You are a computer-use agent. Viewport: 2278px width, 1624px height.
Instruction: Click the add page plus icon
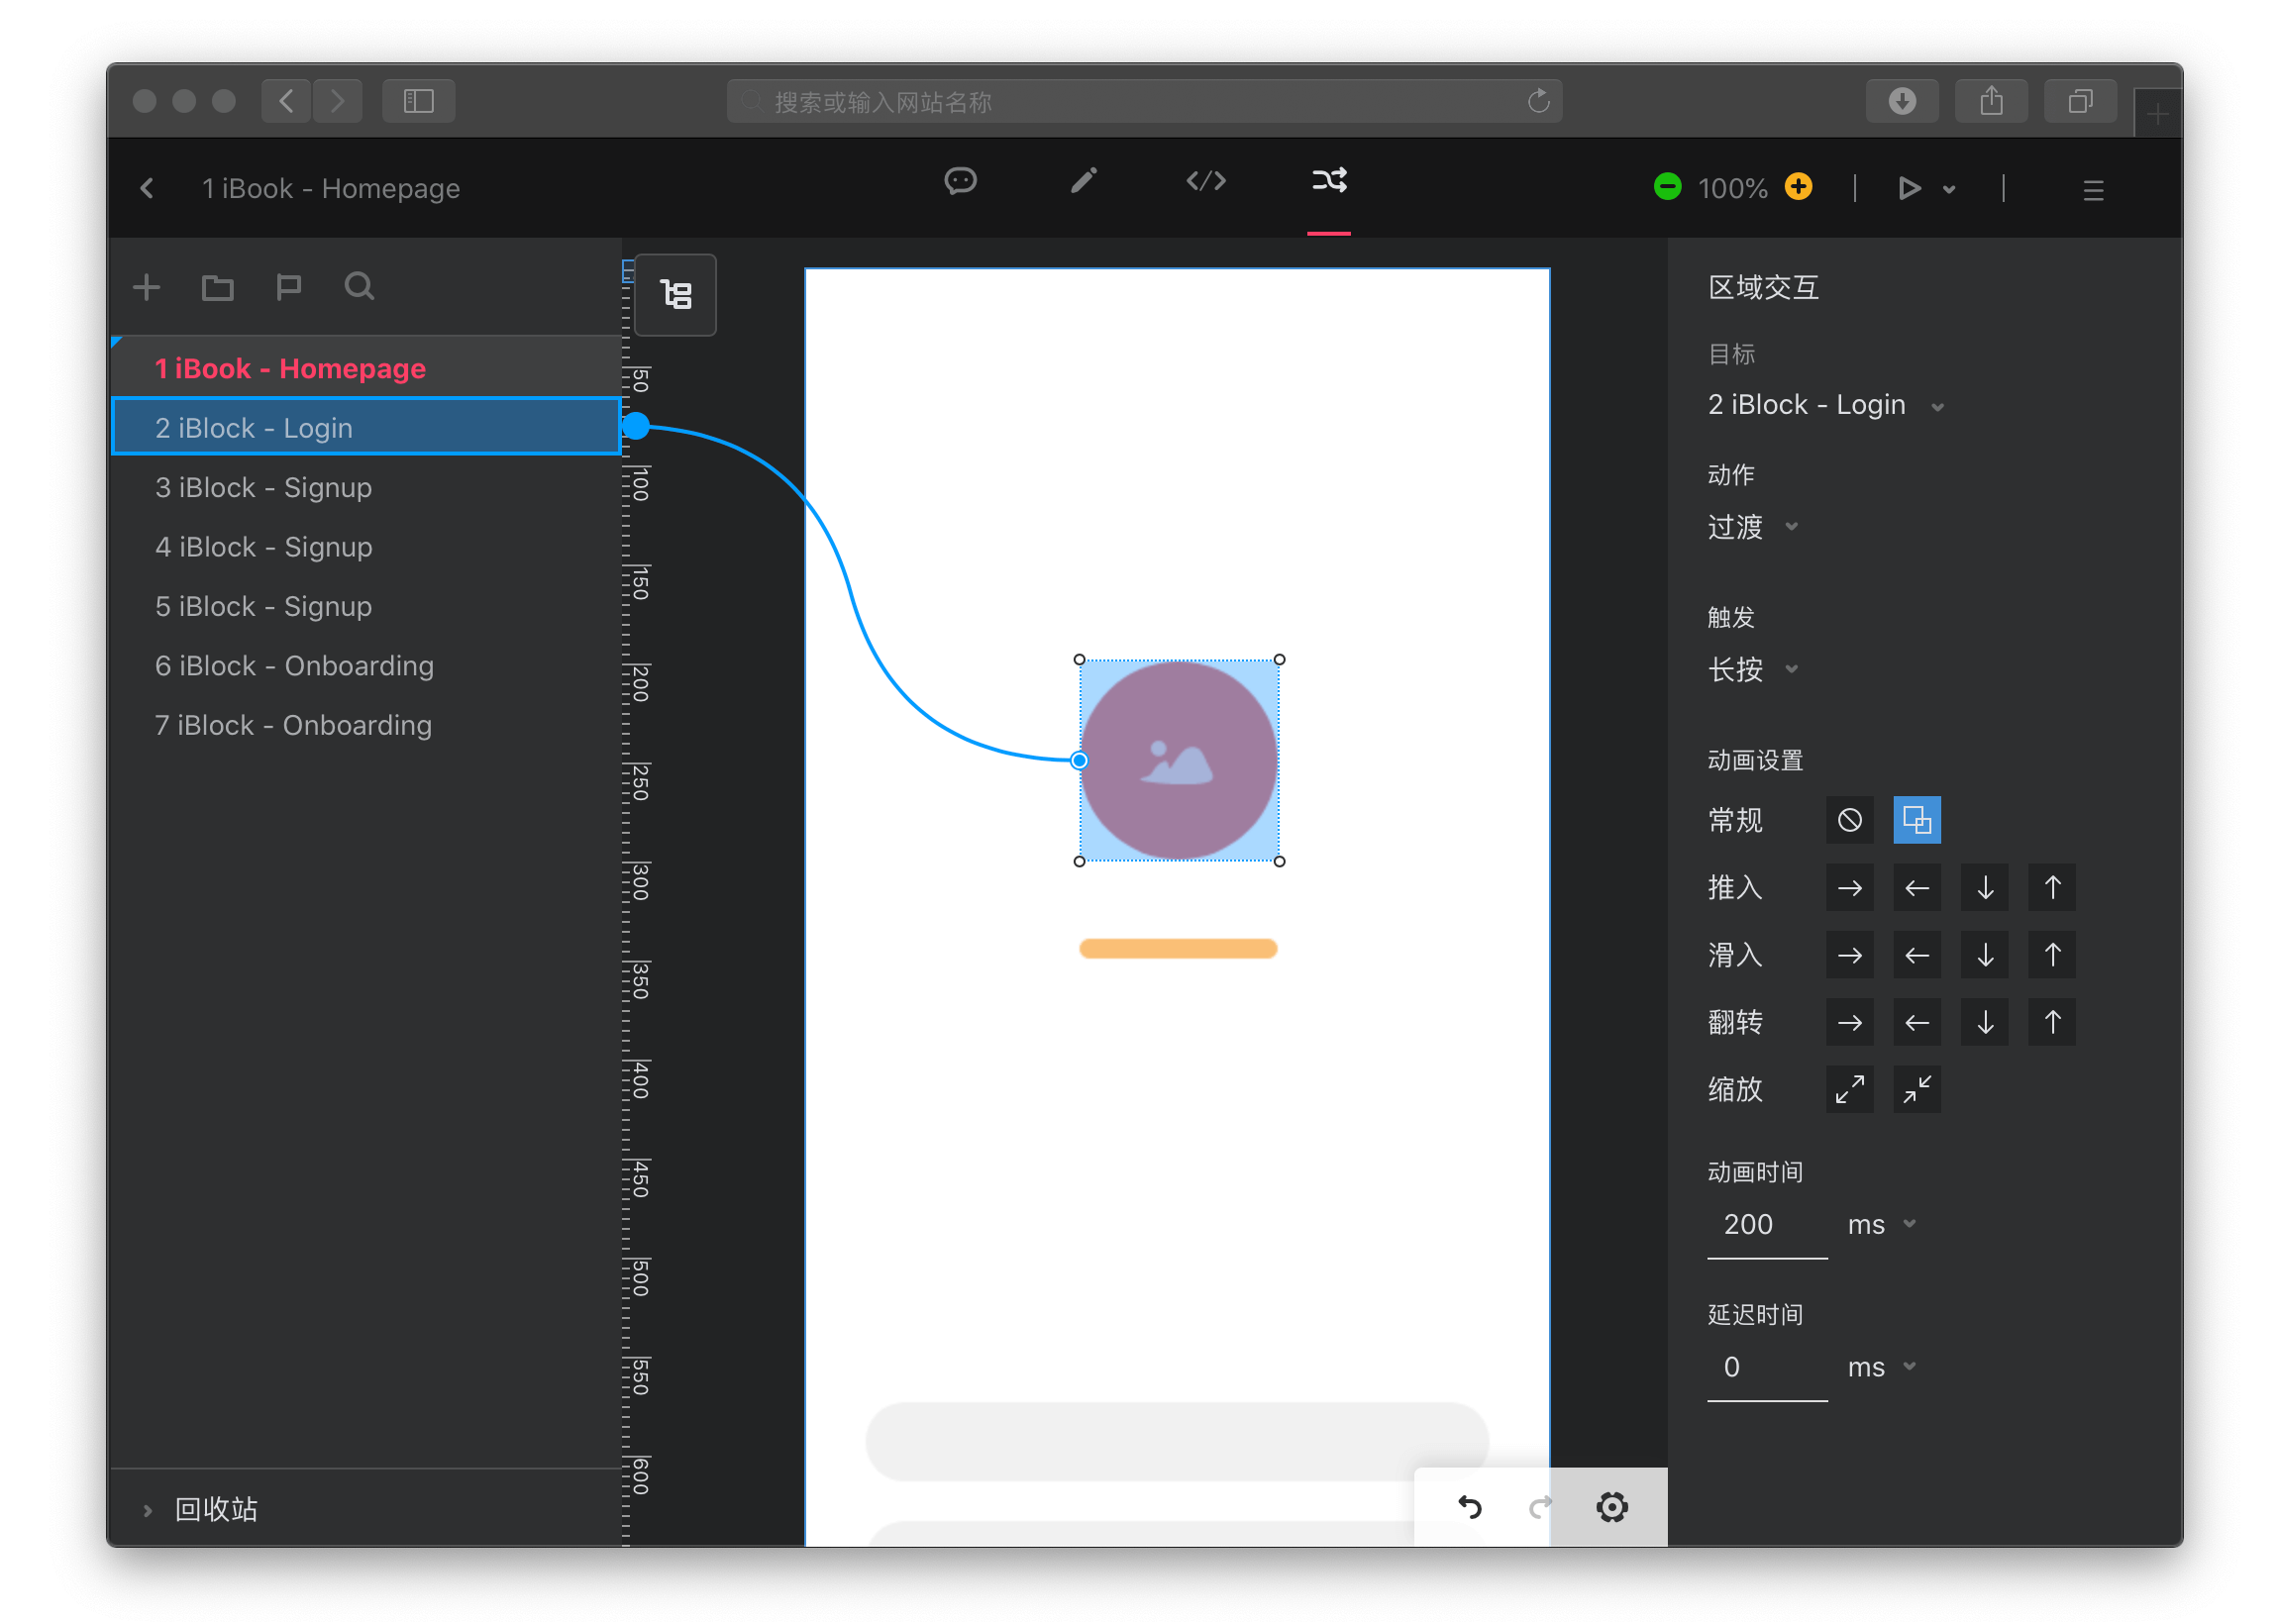click(147, 288)
